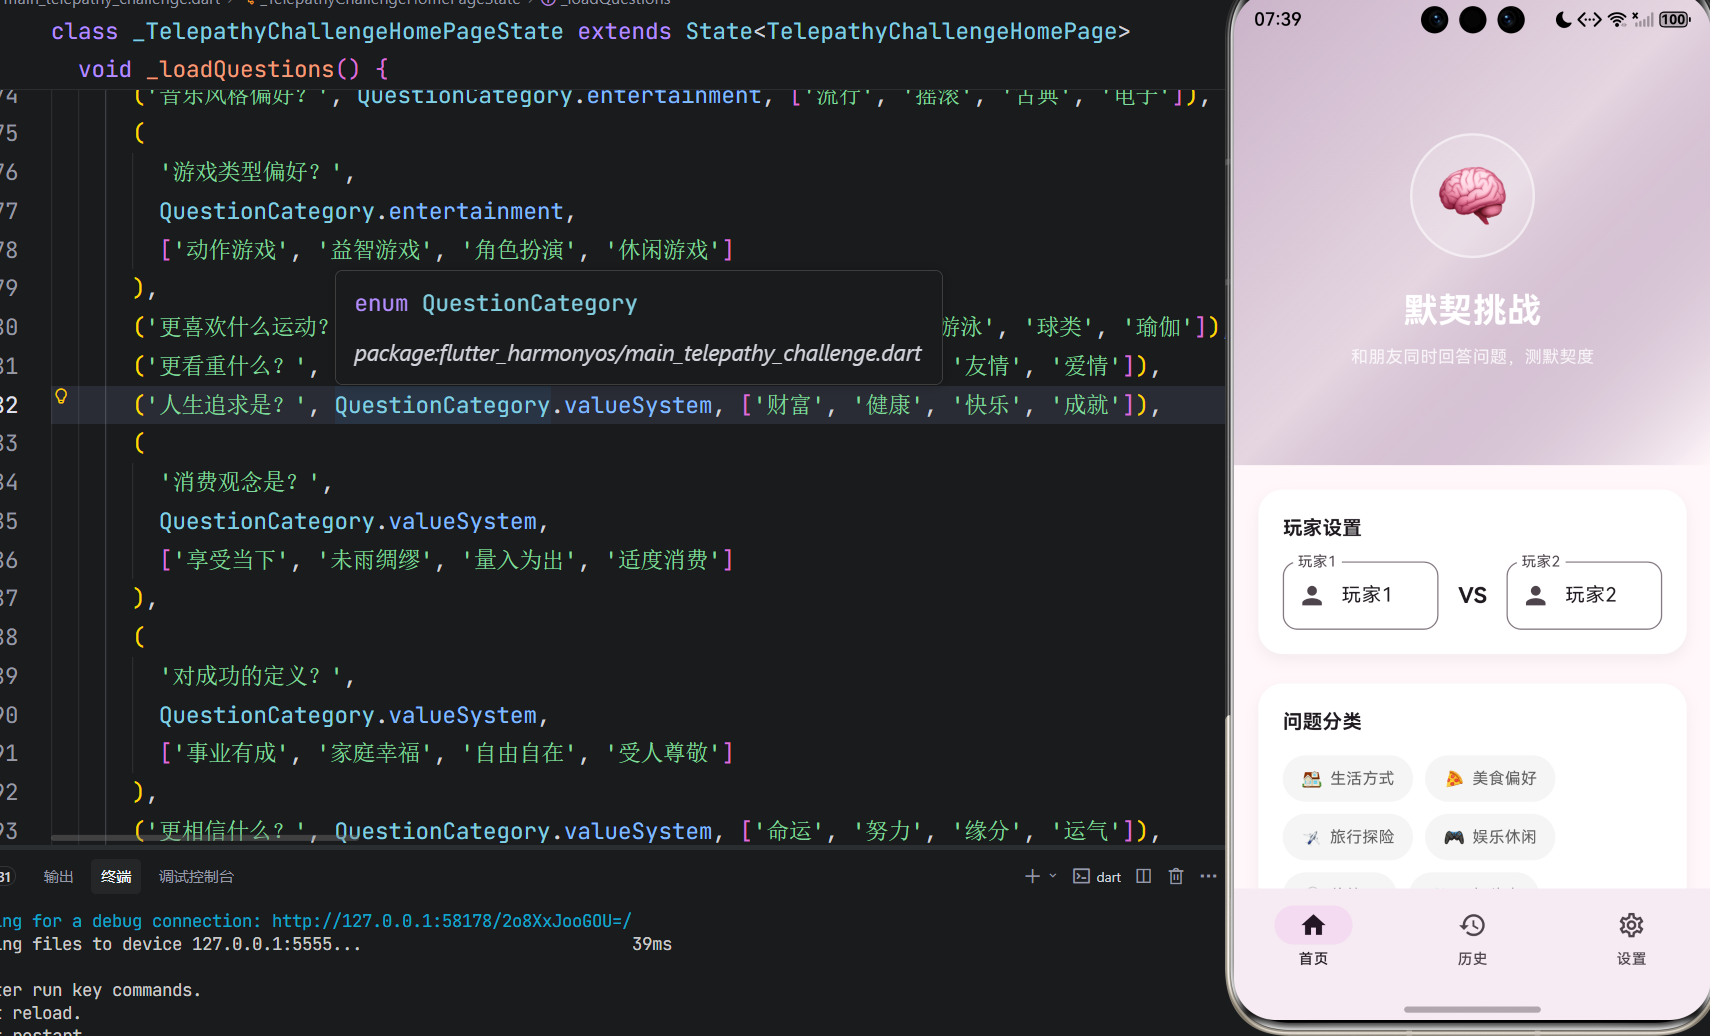The width and height of the screenshot is (1710, 1036).
Task: Switch to the 终端 terminal tab
Action: point(116,877)
